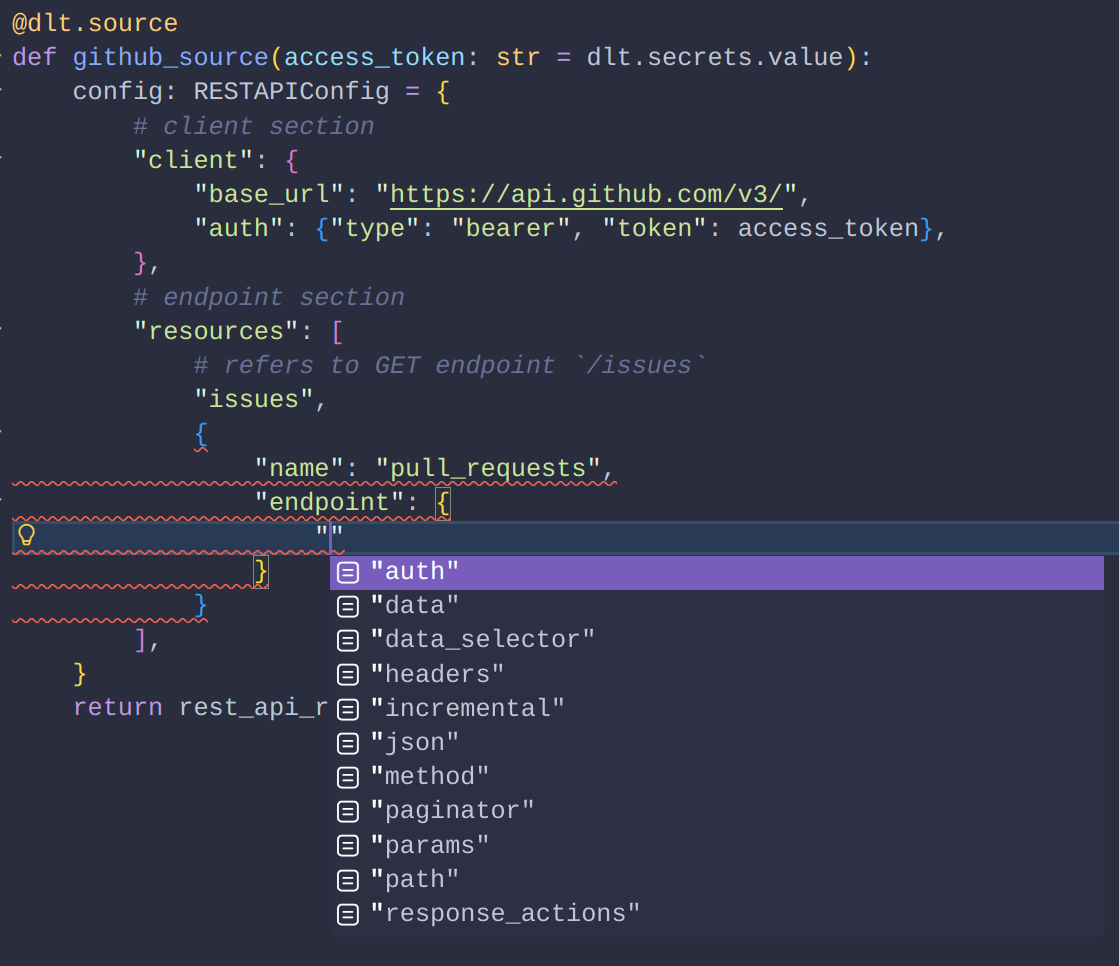Select the "incremental" completion entry
The image size is (1119, 966).
click(x=468, y=708)
